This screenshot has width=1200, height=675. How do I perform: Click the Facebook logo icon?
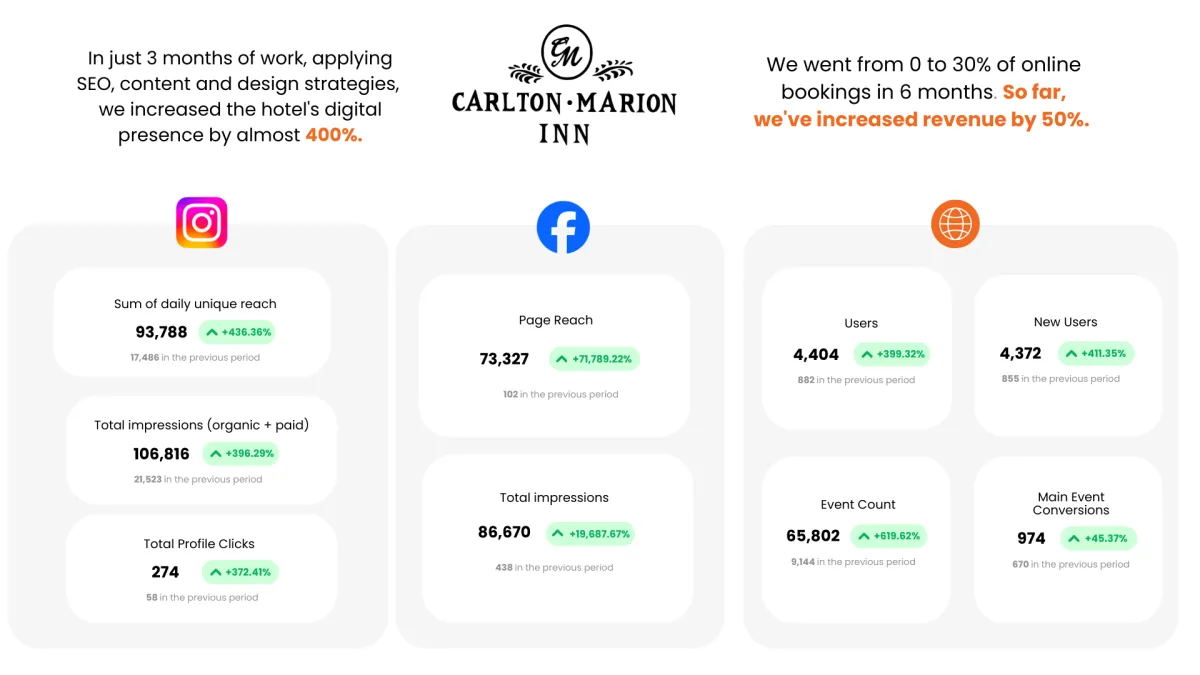point(563,227)
